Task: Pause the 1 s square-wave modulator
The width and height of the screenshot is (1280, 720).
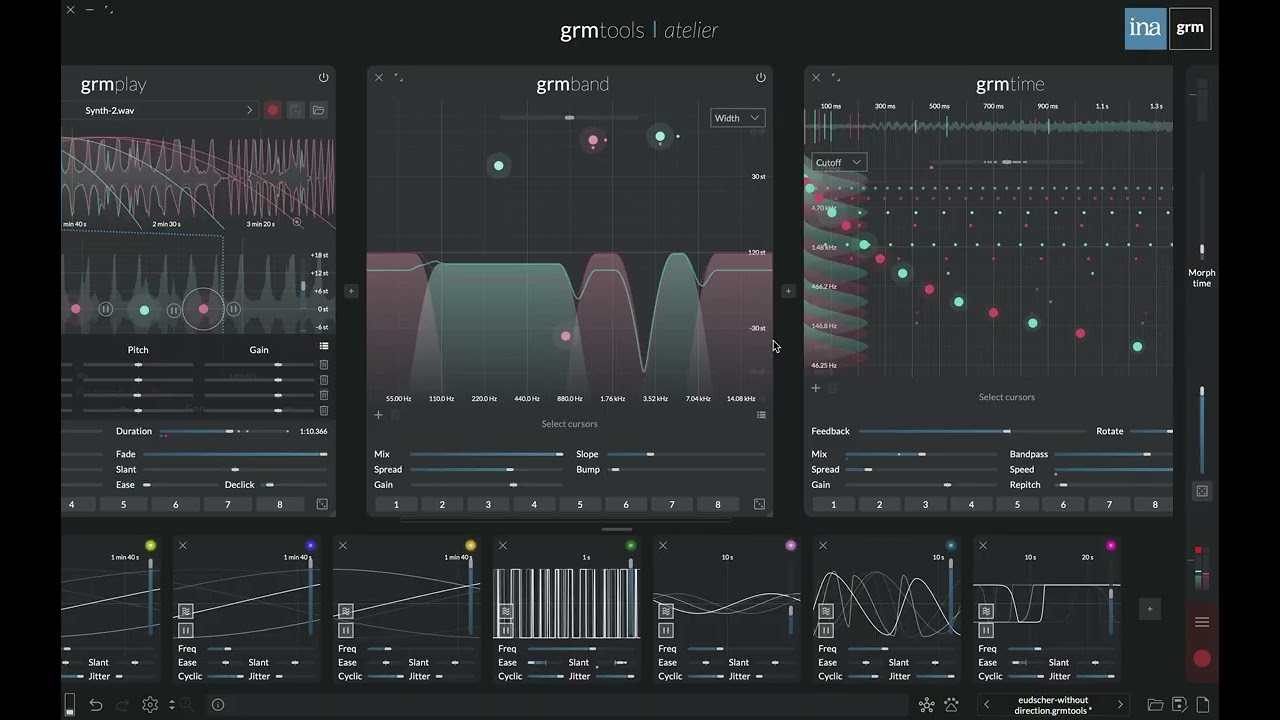Action: [x=505, y=630]
